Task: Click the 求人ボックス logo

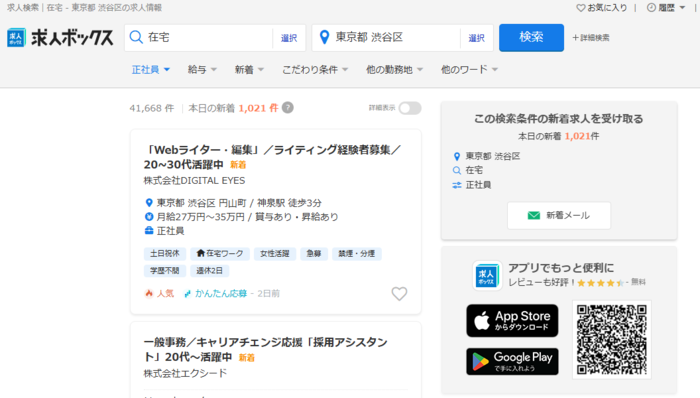Action: (x=60, y=38)
